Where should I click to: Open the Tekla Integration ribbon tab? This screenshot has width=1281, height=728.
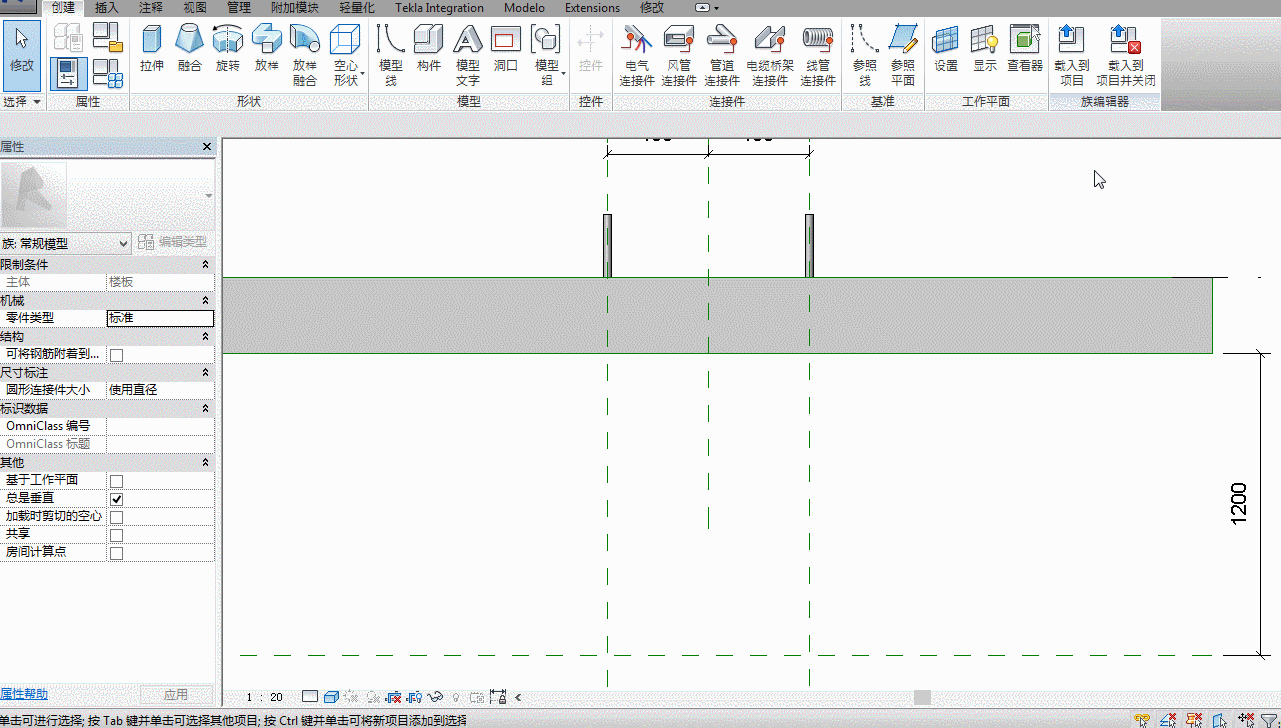coord(439,8)
